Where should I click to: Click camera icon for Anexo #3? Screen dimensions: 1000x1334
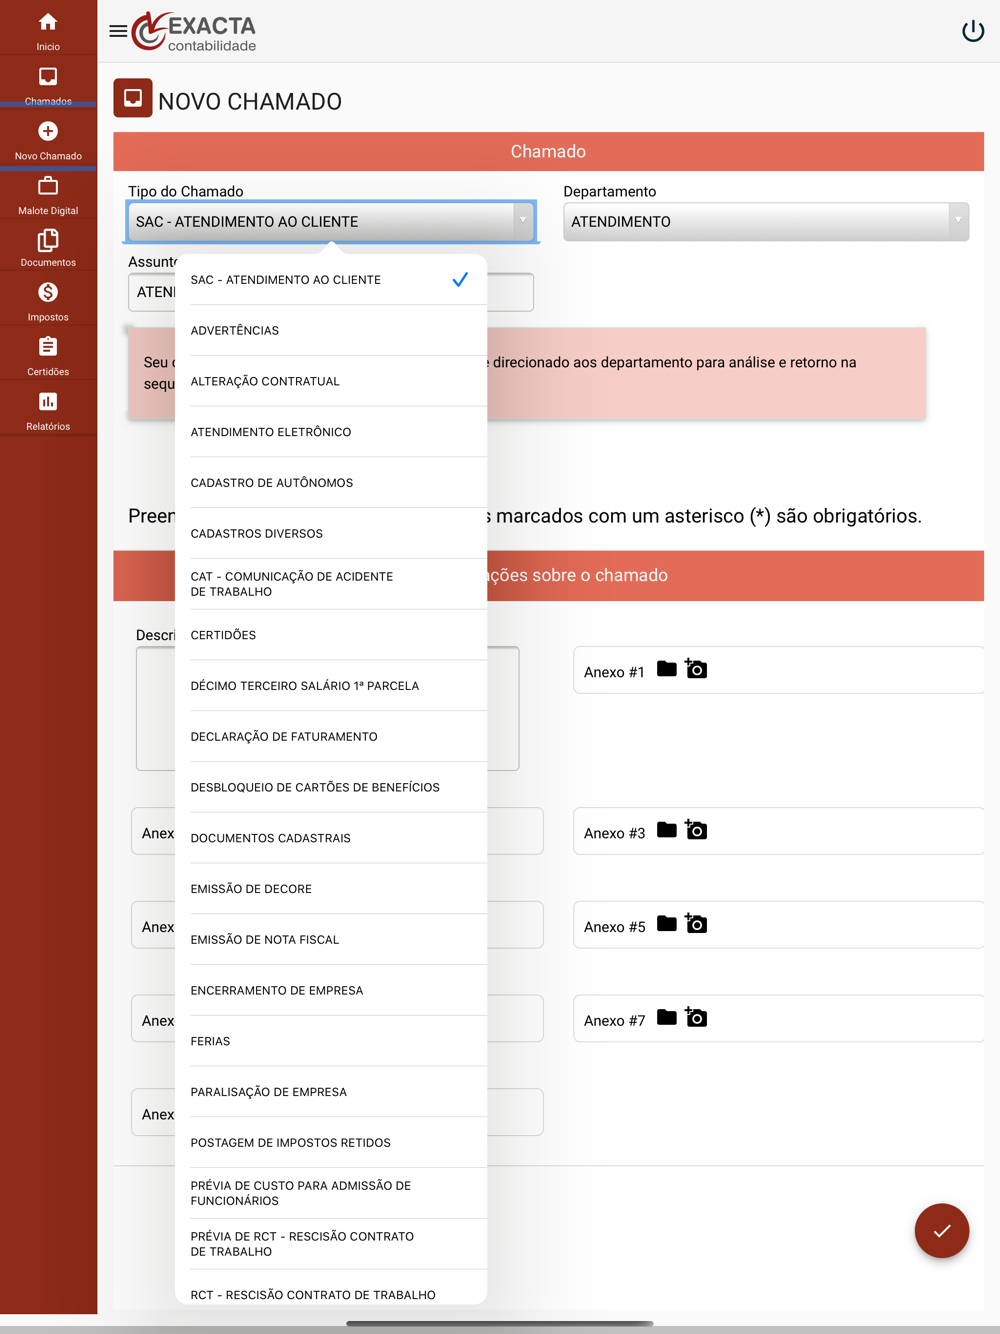coord(696,830)
